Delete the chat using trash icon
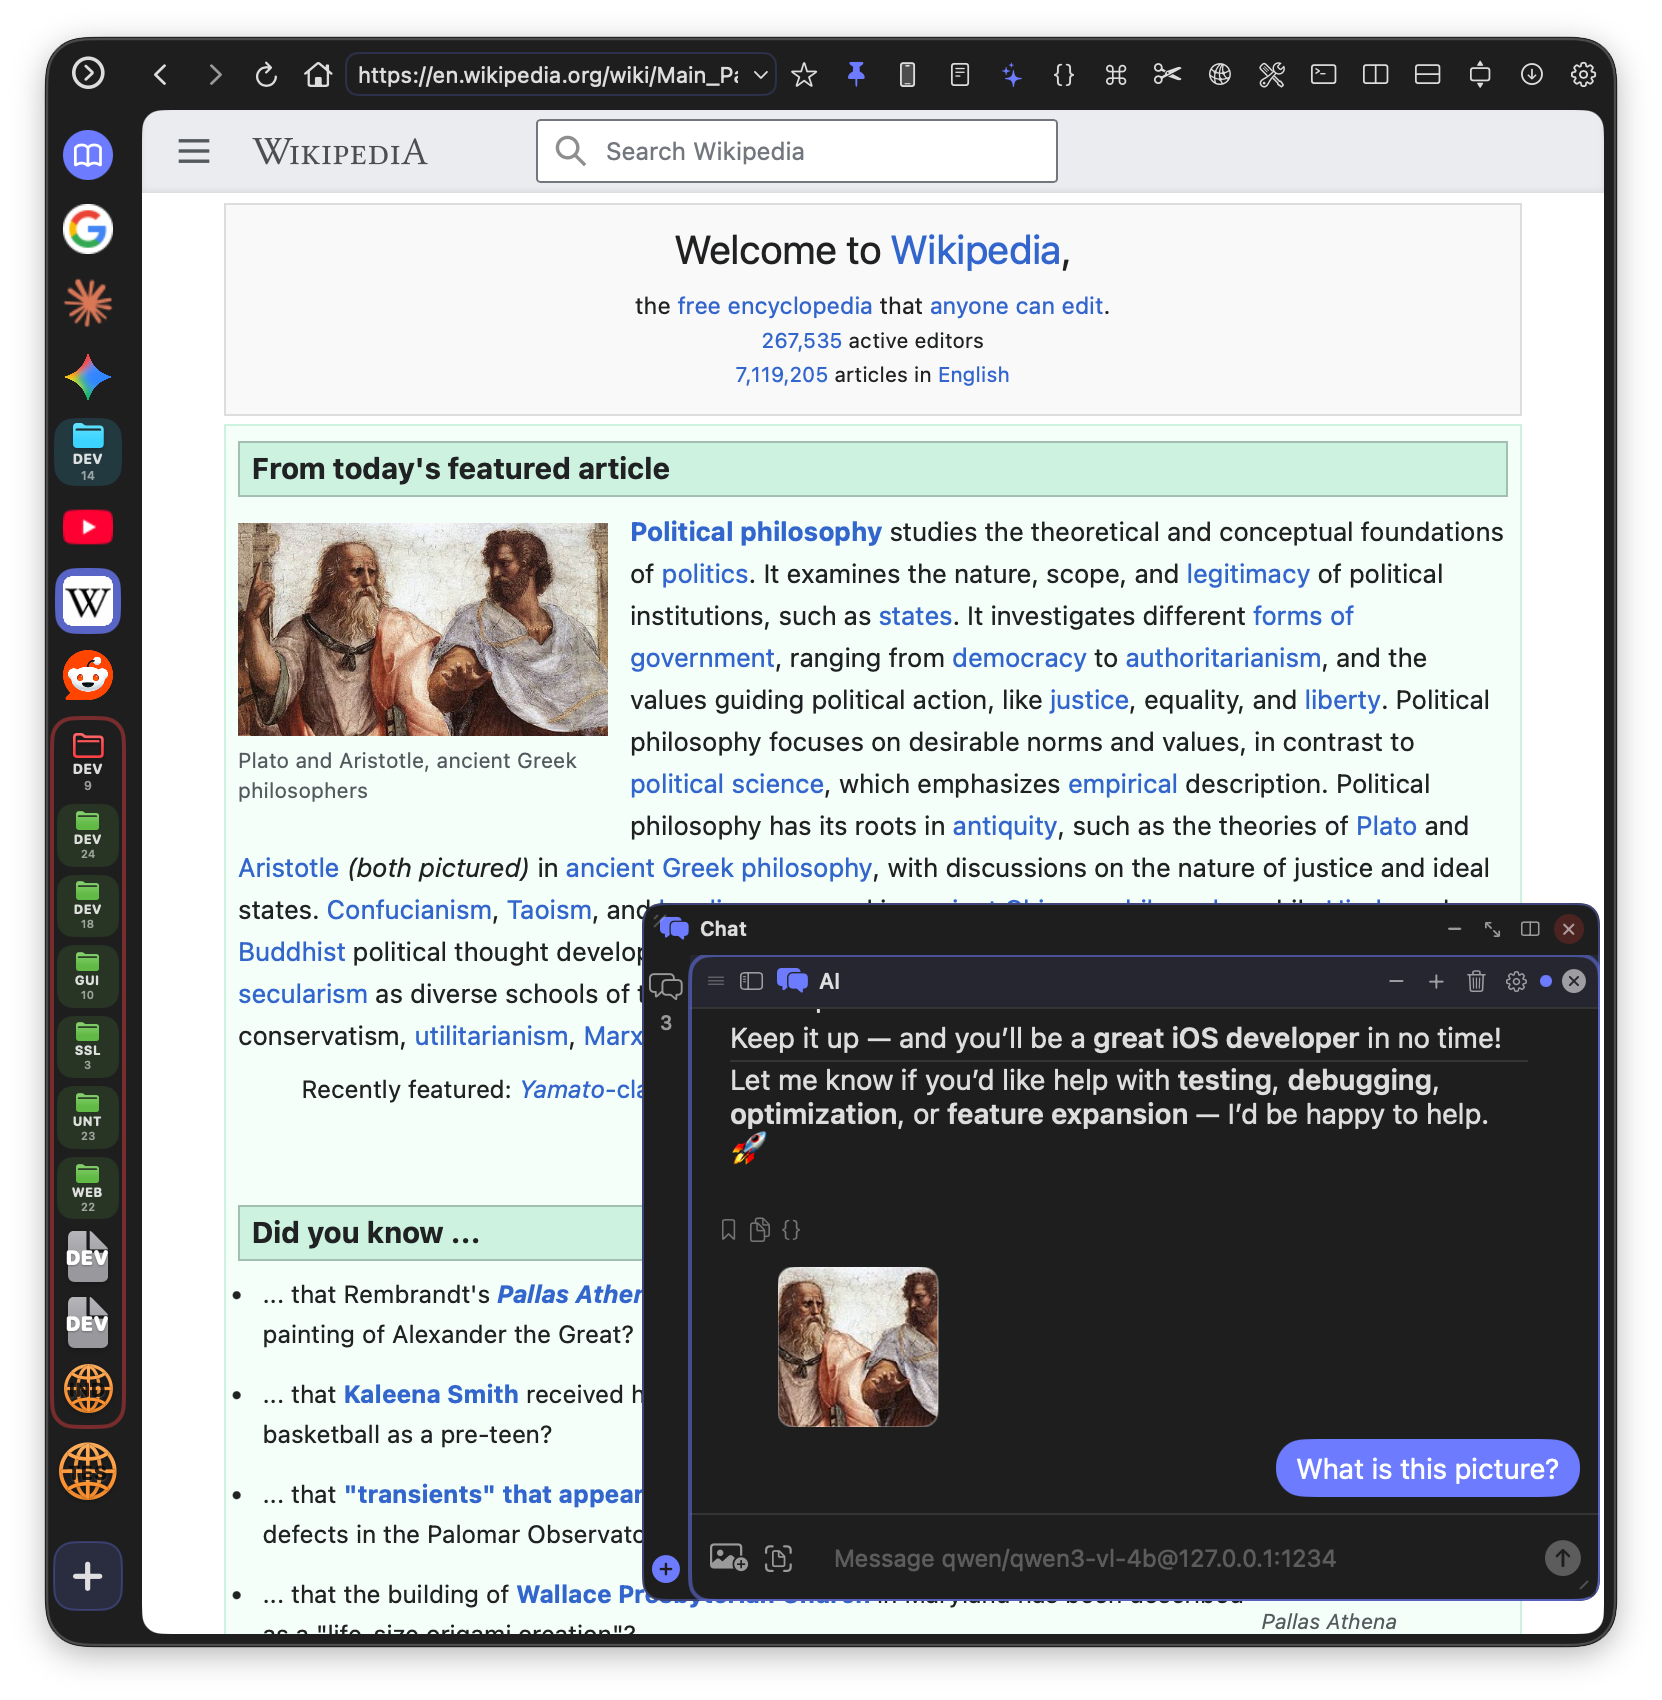Viewport: 1662px width, 1700px height. (1476, 982)
